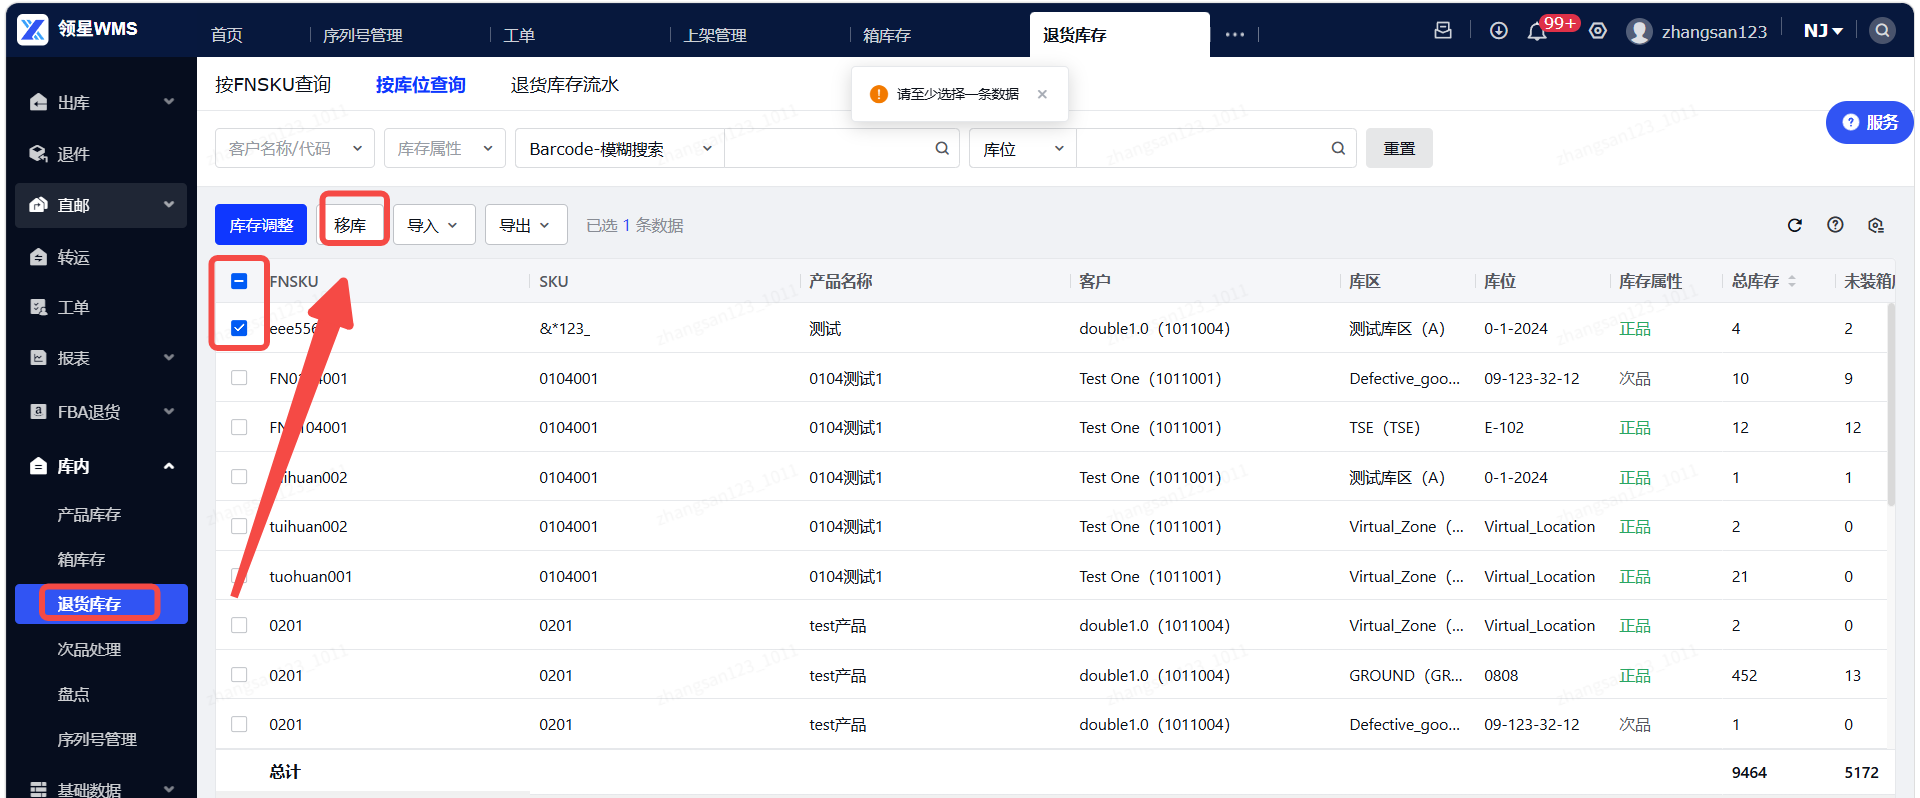The image size is (1920, 798).
Task: Click the tuohuan001 FNSKU cell
Action: pyautogui.click(x=311, y=576)
